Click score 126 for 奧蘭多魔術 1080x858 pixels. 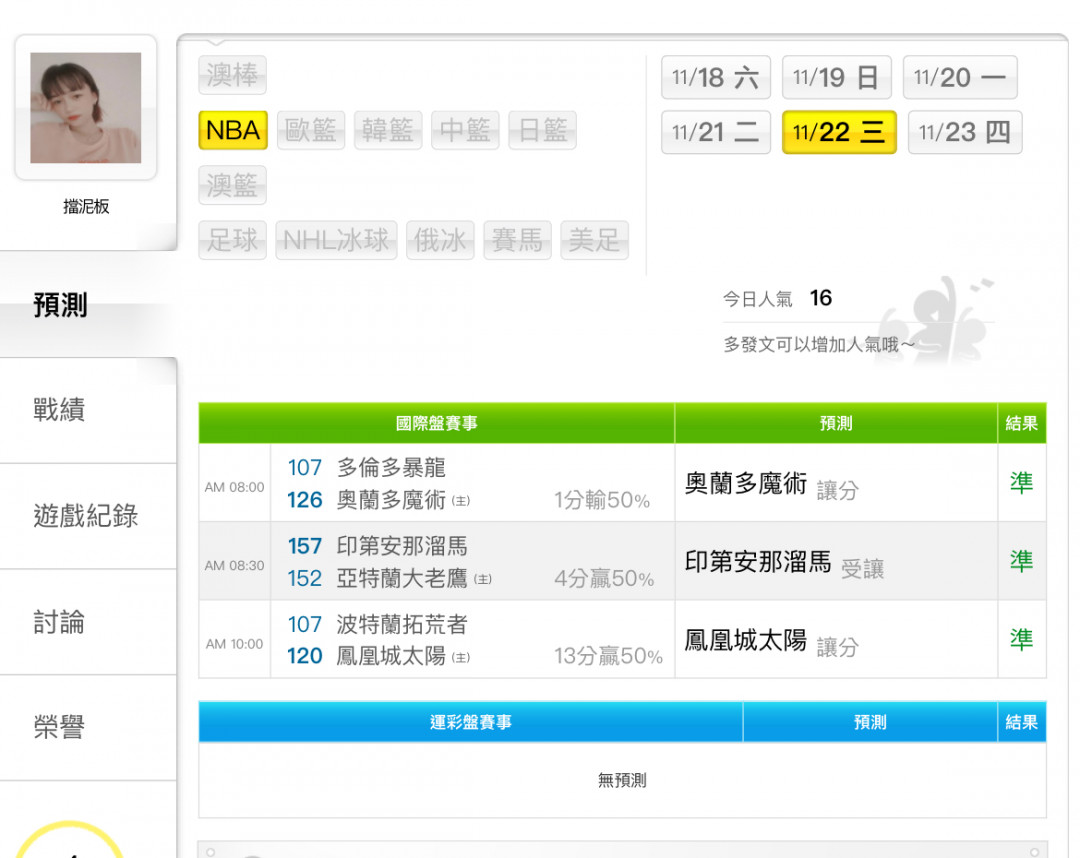[304, 500]
